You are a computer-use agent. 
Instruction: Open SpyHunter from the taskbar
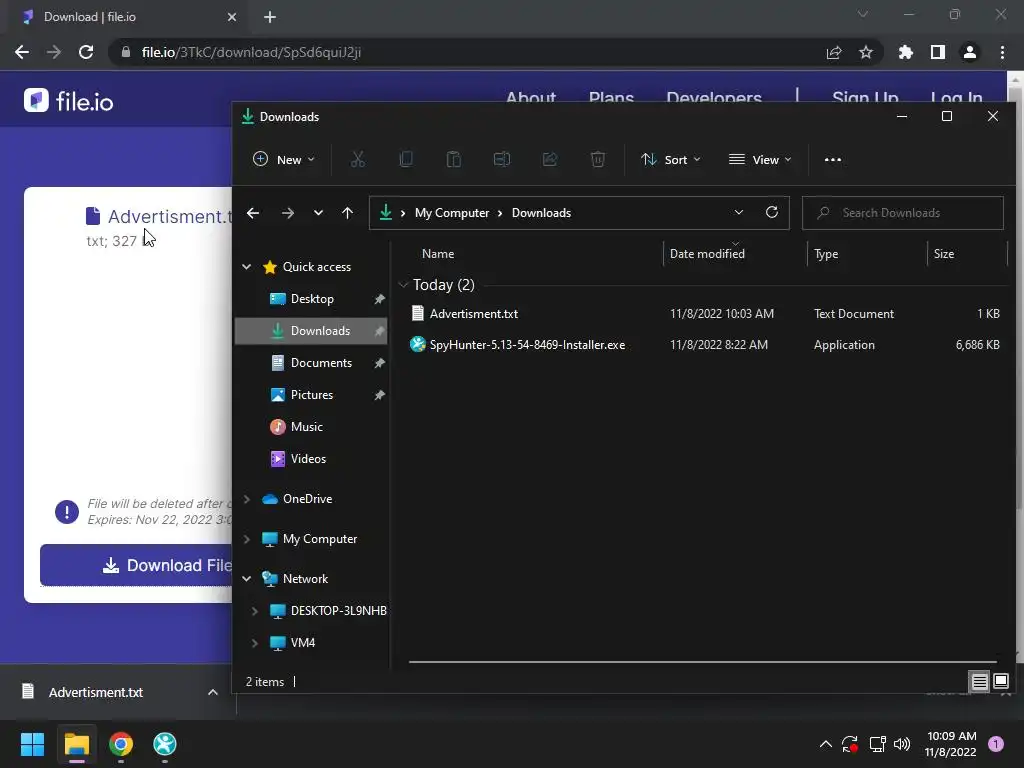(165, 744)
